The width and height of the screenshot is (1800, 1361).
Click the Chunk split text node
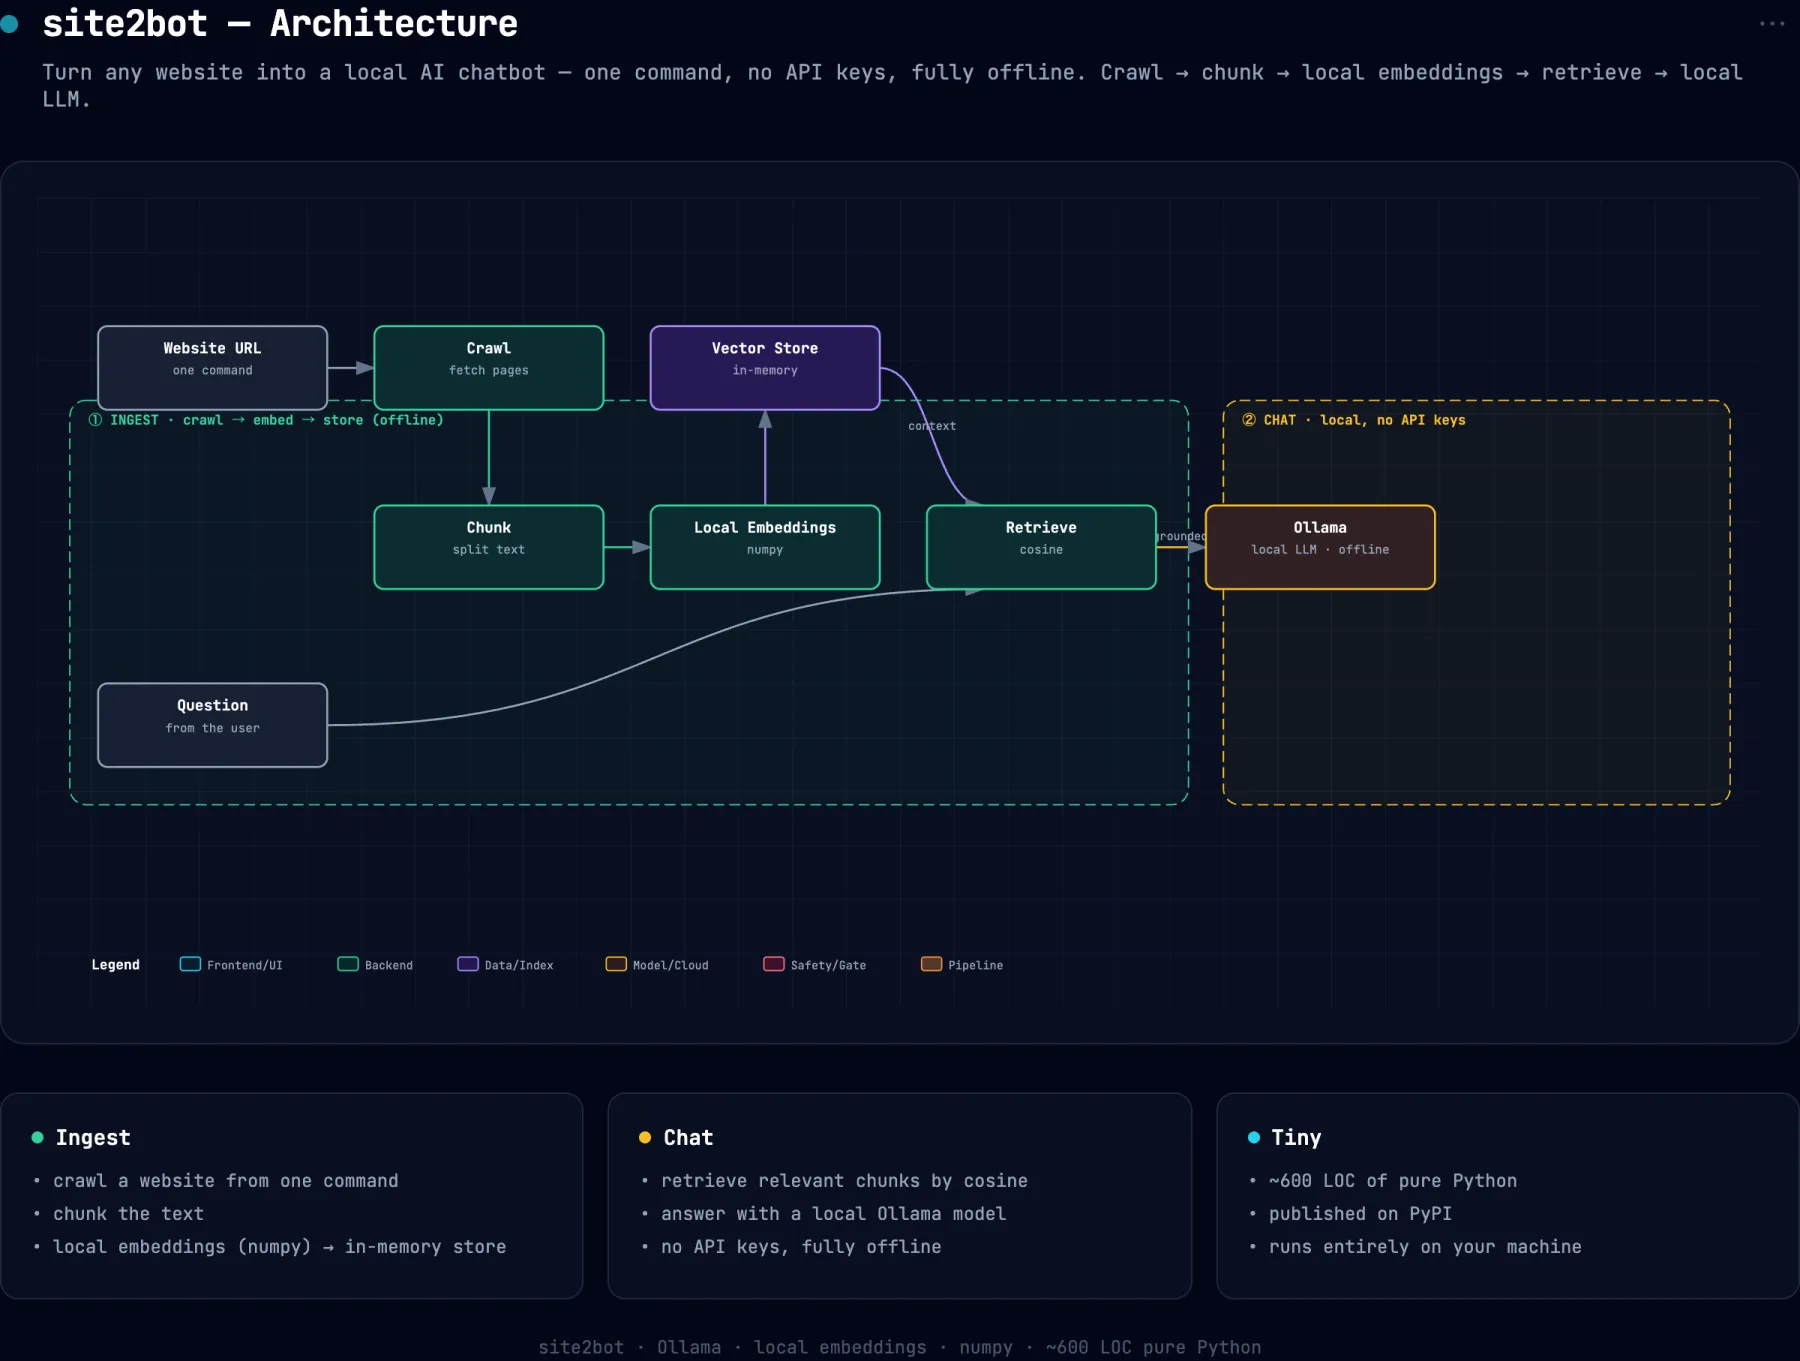point(488,547)
